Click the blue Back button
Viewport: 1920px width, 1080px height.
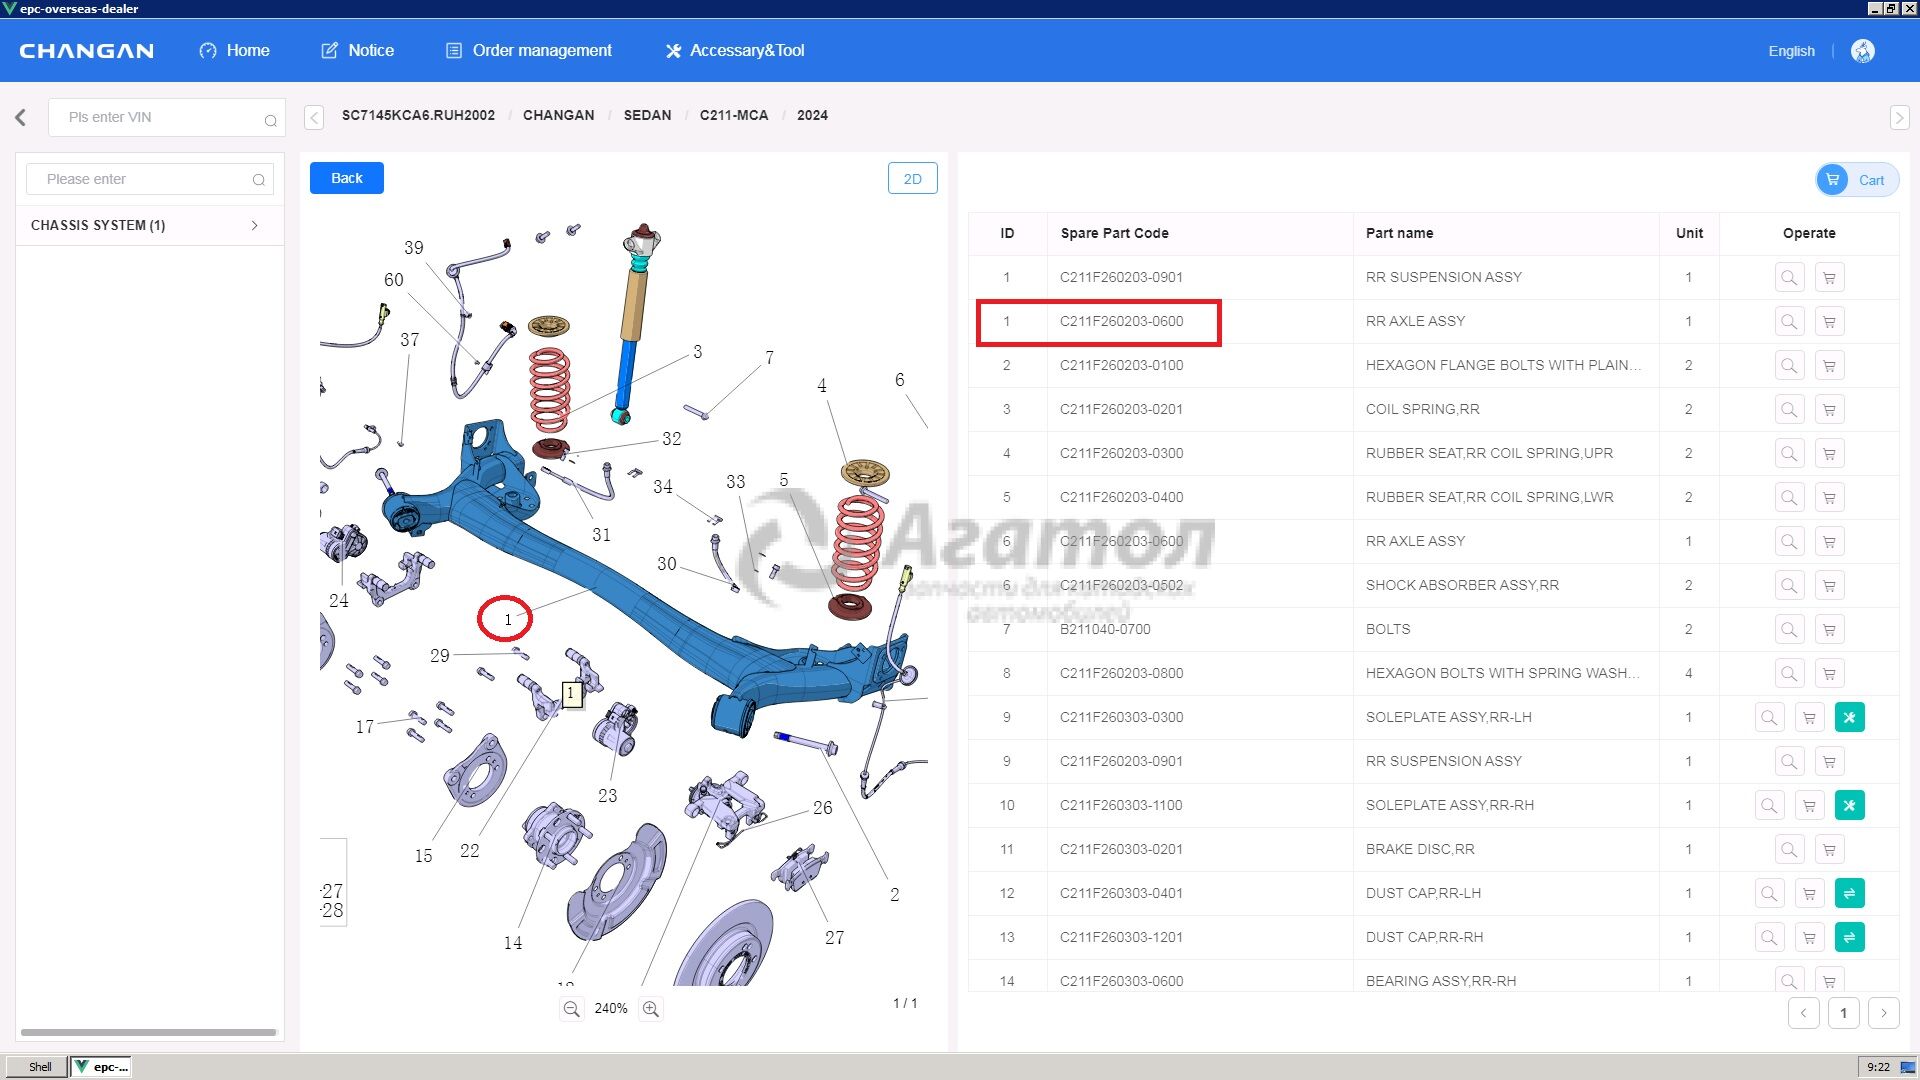point(346,178)
